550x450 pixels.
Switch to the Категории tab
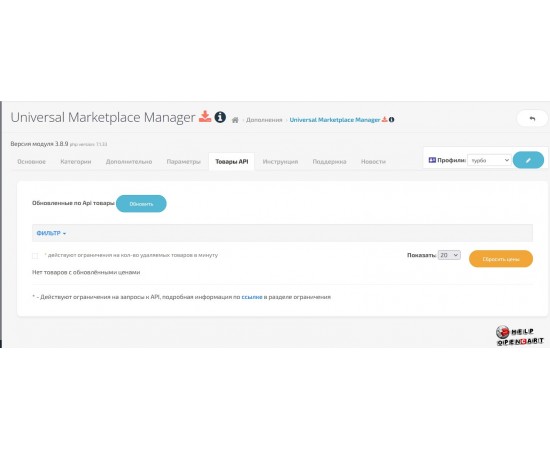76,162
